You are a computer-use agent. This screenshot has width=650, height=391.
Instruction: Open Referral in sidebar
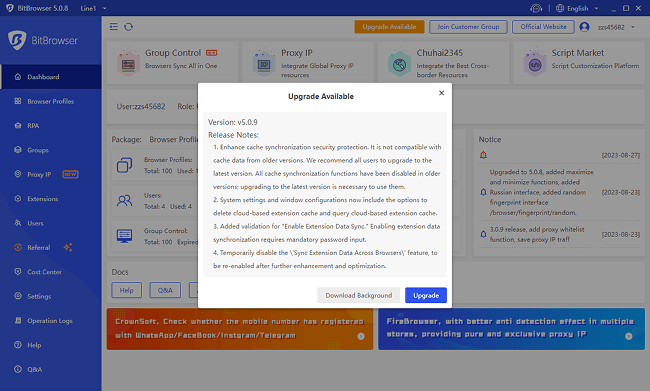(x=51, y=248)
